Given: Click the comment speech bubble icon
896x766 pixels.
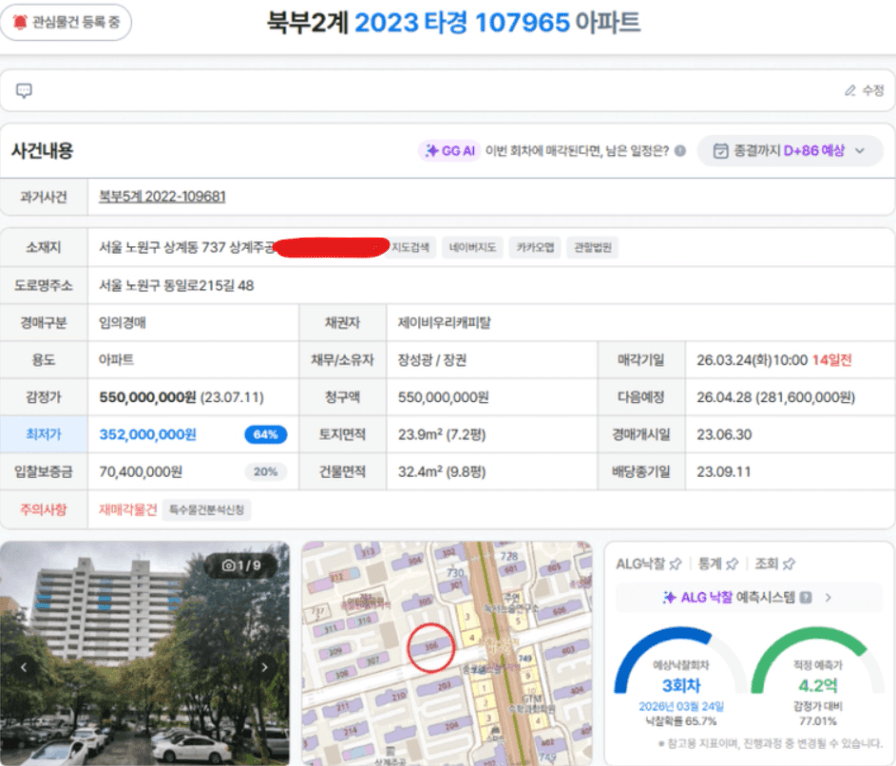Looking at the screenshot, I should (24, 91).
